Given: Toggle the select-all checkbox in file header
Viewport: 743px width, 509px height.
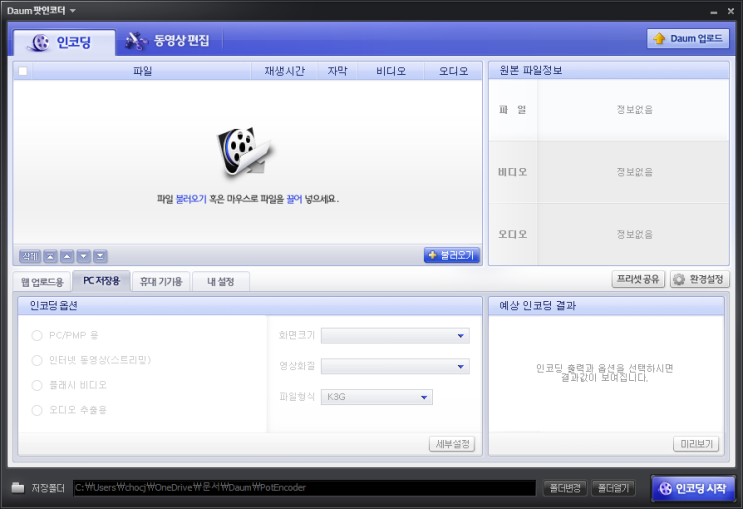Looking at the screenshot, I should (x=23, y=71).
